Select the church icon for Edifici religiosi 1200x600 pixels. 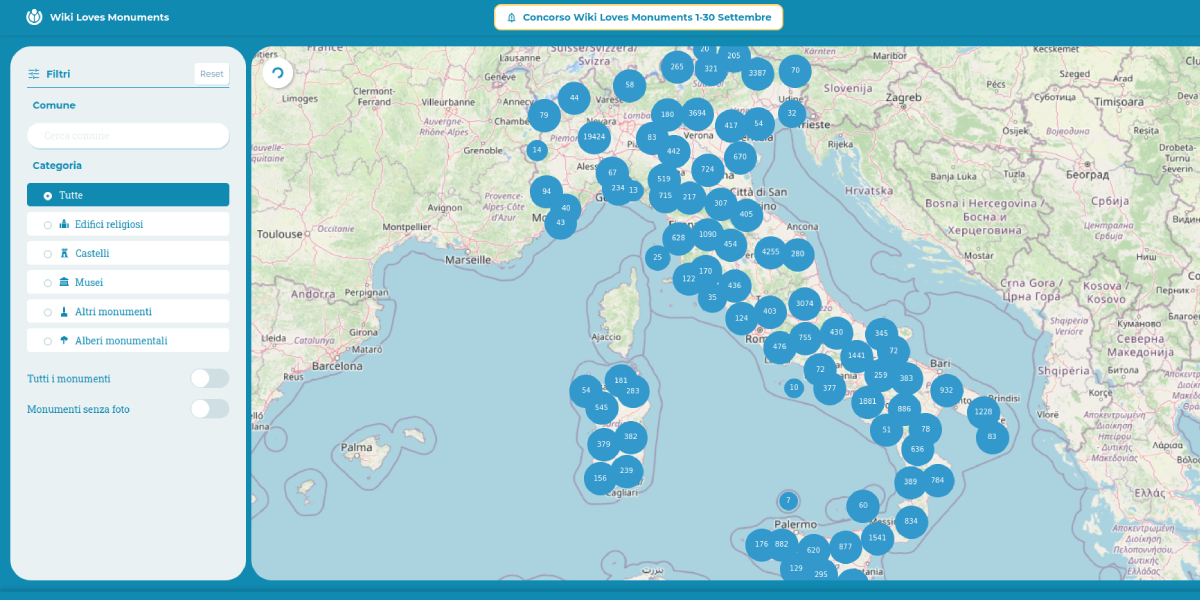pyautogui.click(x=65, y=224)
